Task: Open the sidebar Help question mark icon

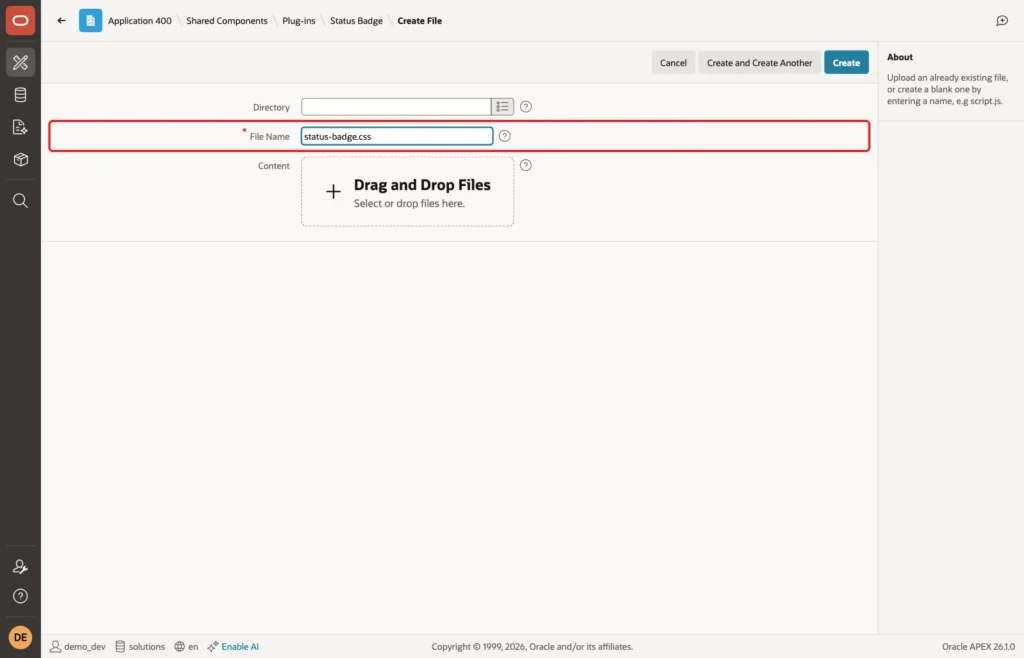Action: [20, 596]
